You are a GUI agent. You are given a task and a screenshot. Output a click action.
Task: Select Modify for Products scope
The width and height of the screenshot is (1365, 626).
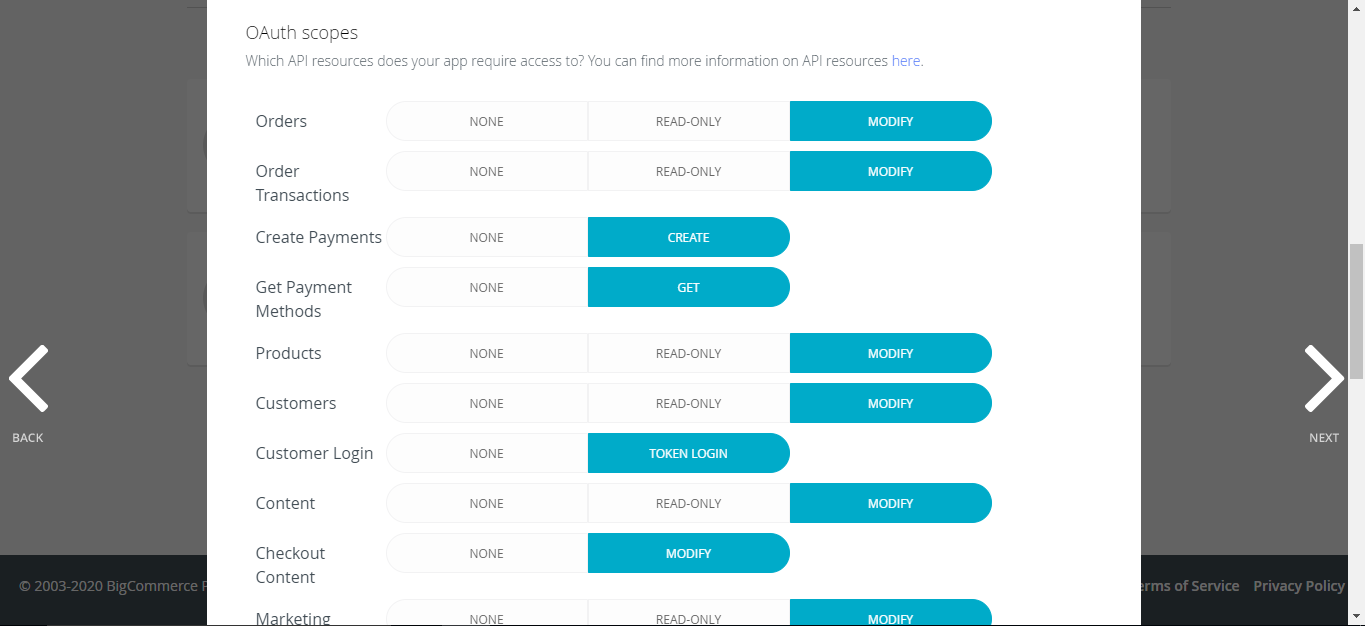point(890,353)
